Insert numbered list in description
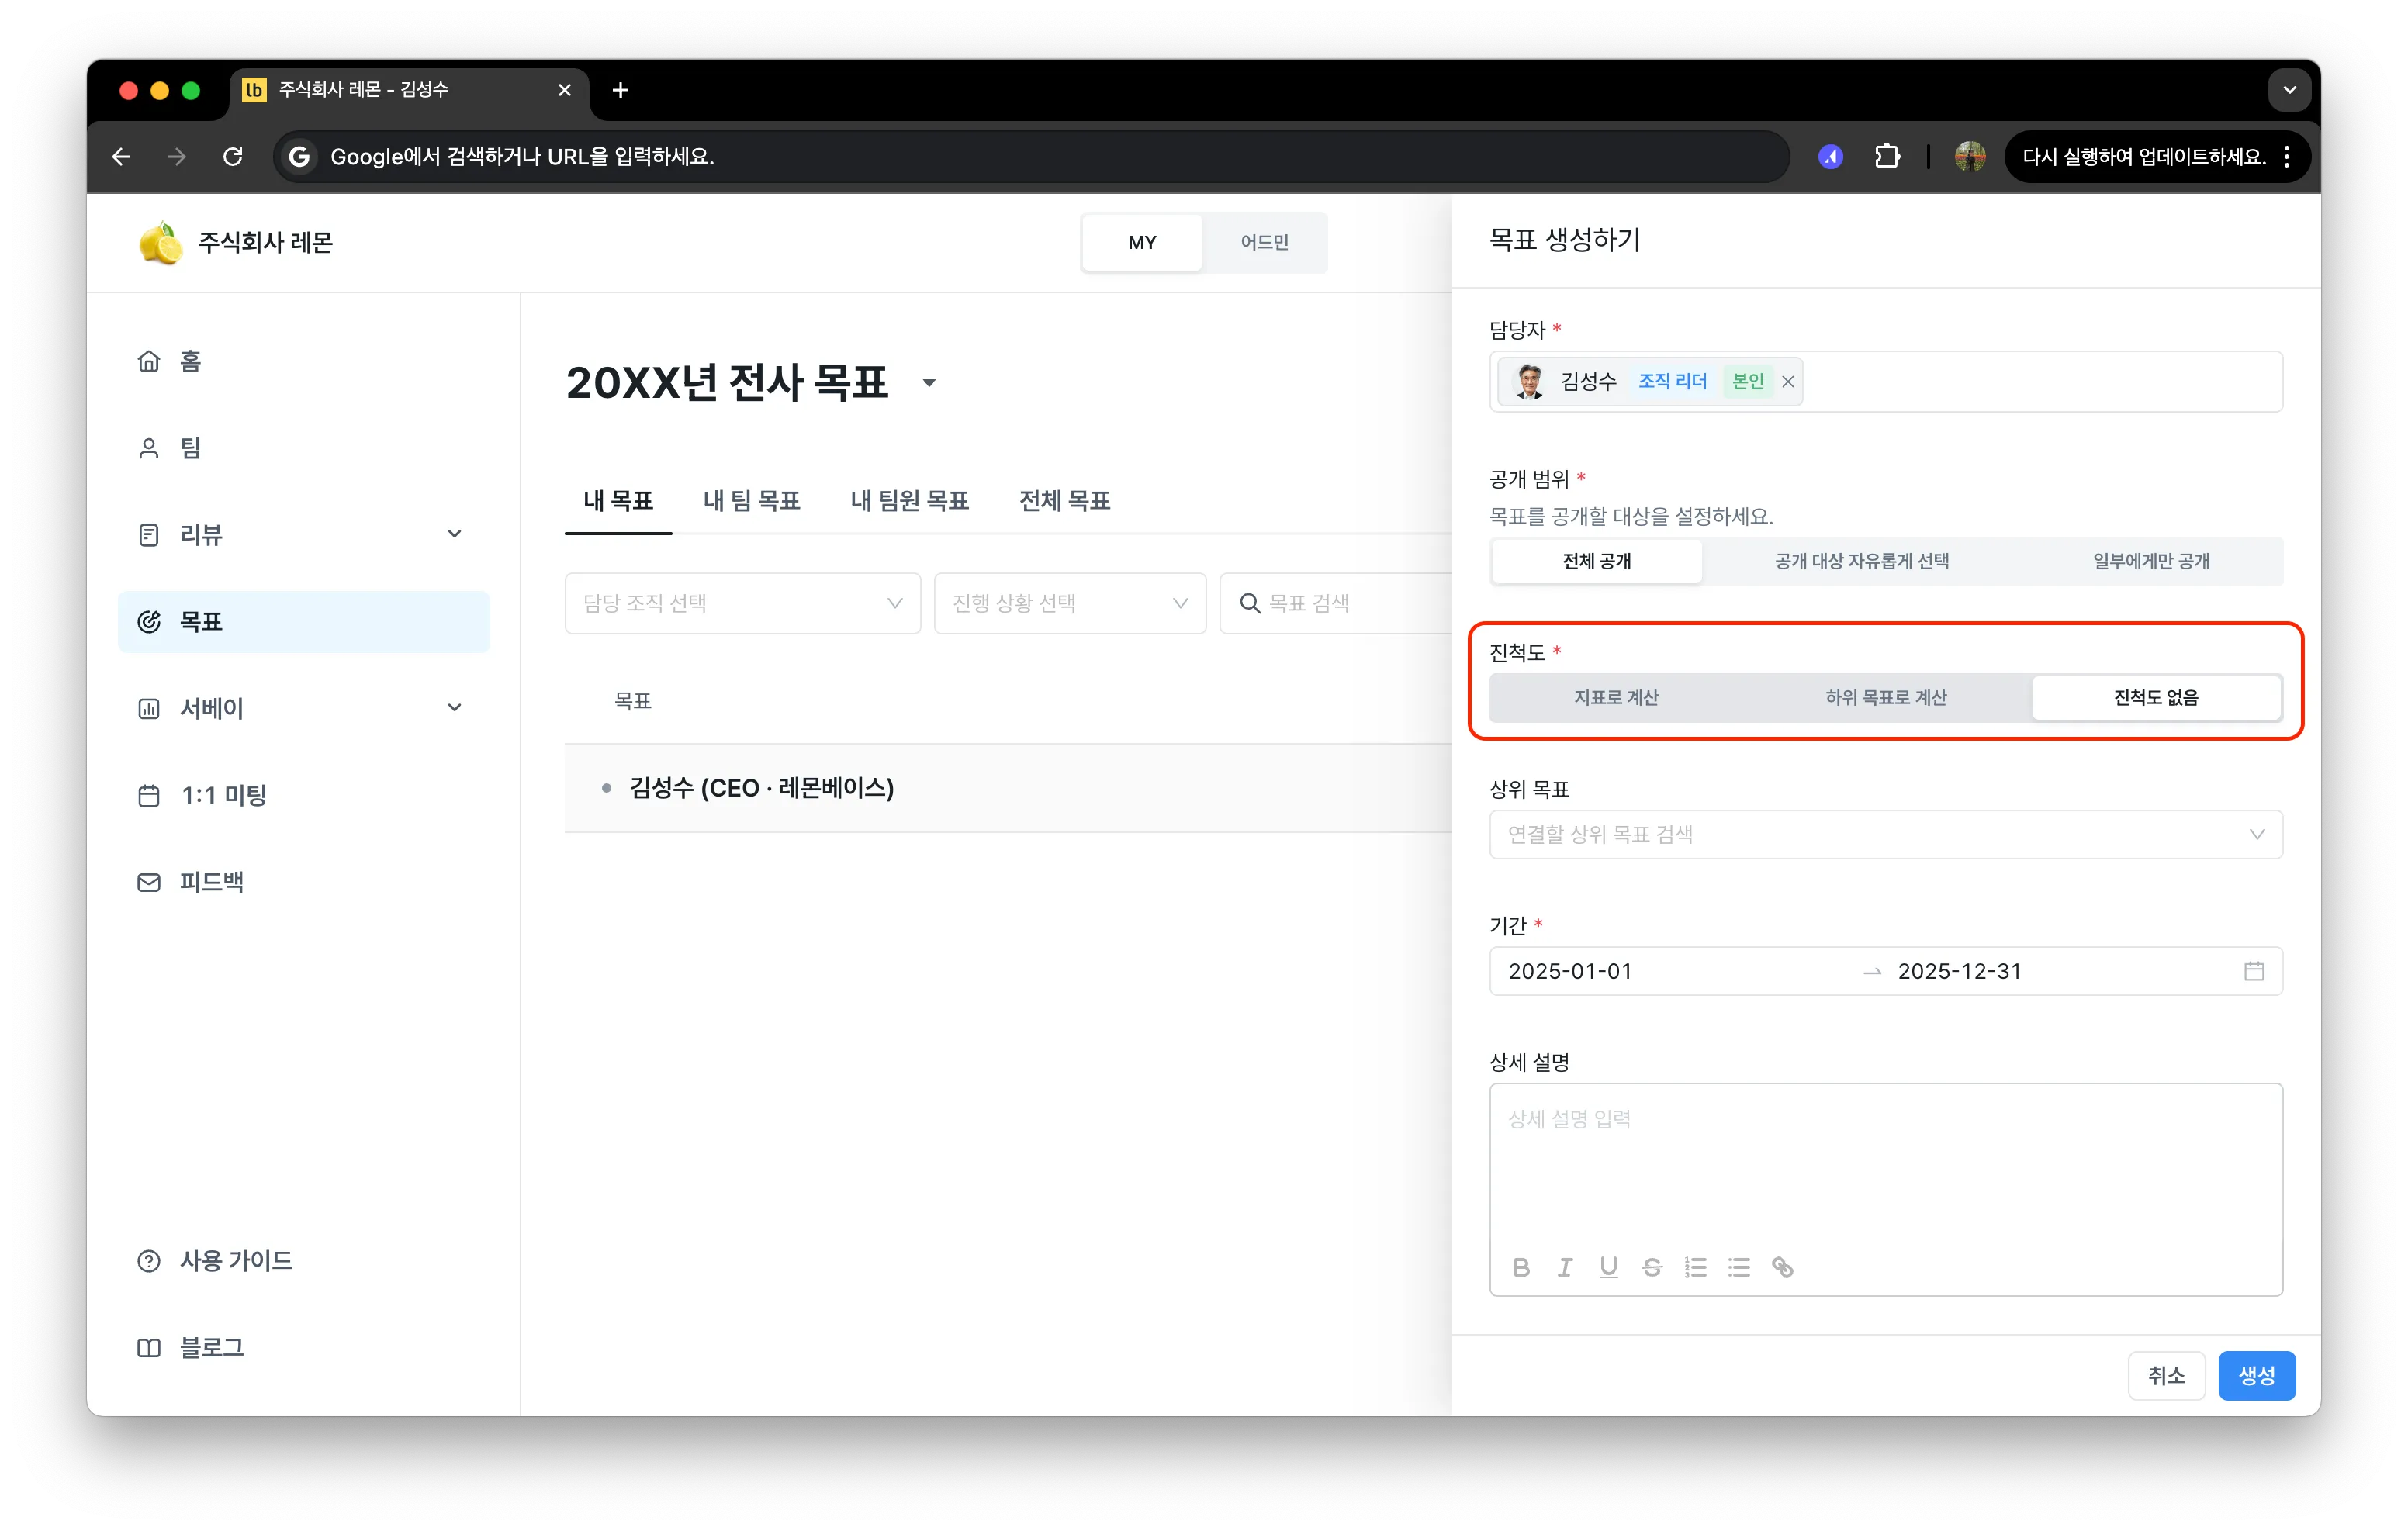The width and height of the screenshot is (2408, 1531). (x=1695, y=1267)
